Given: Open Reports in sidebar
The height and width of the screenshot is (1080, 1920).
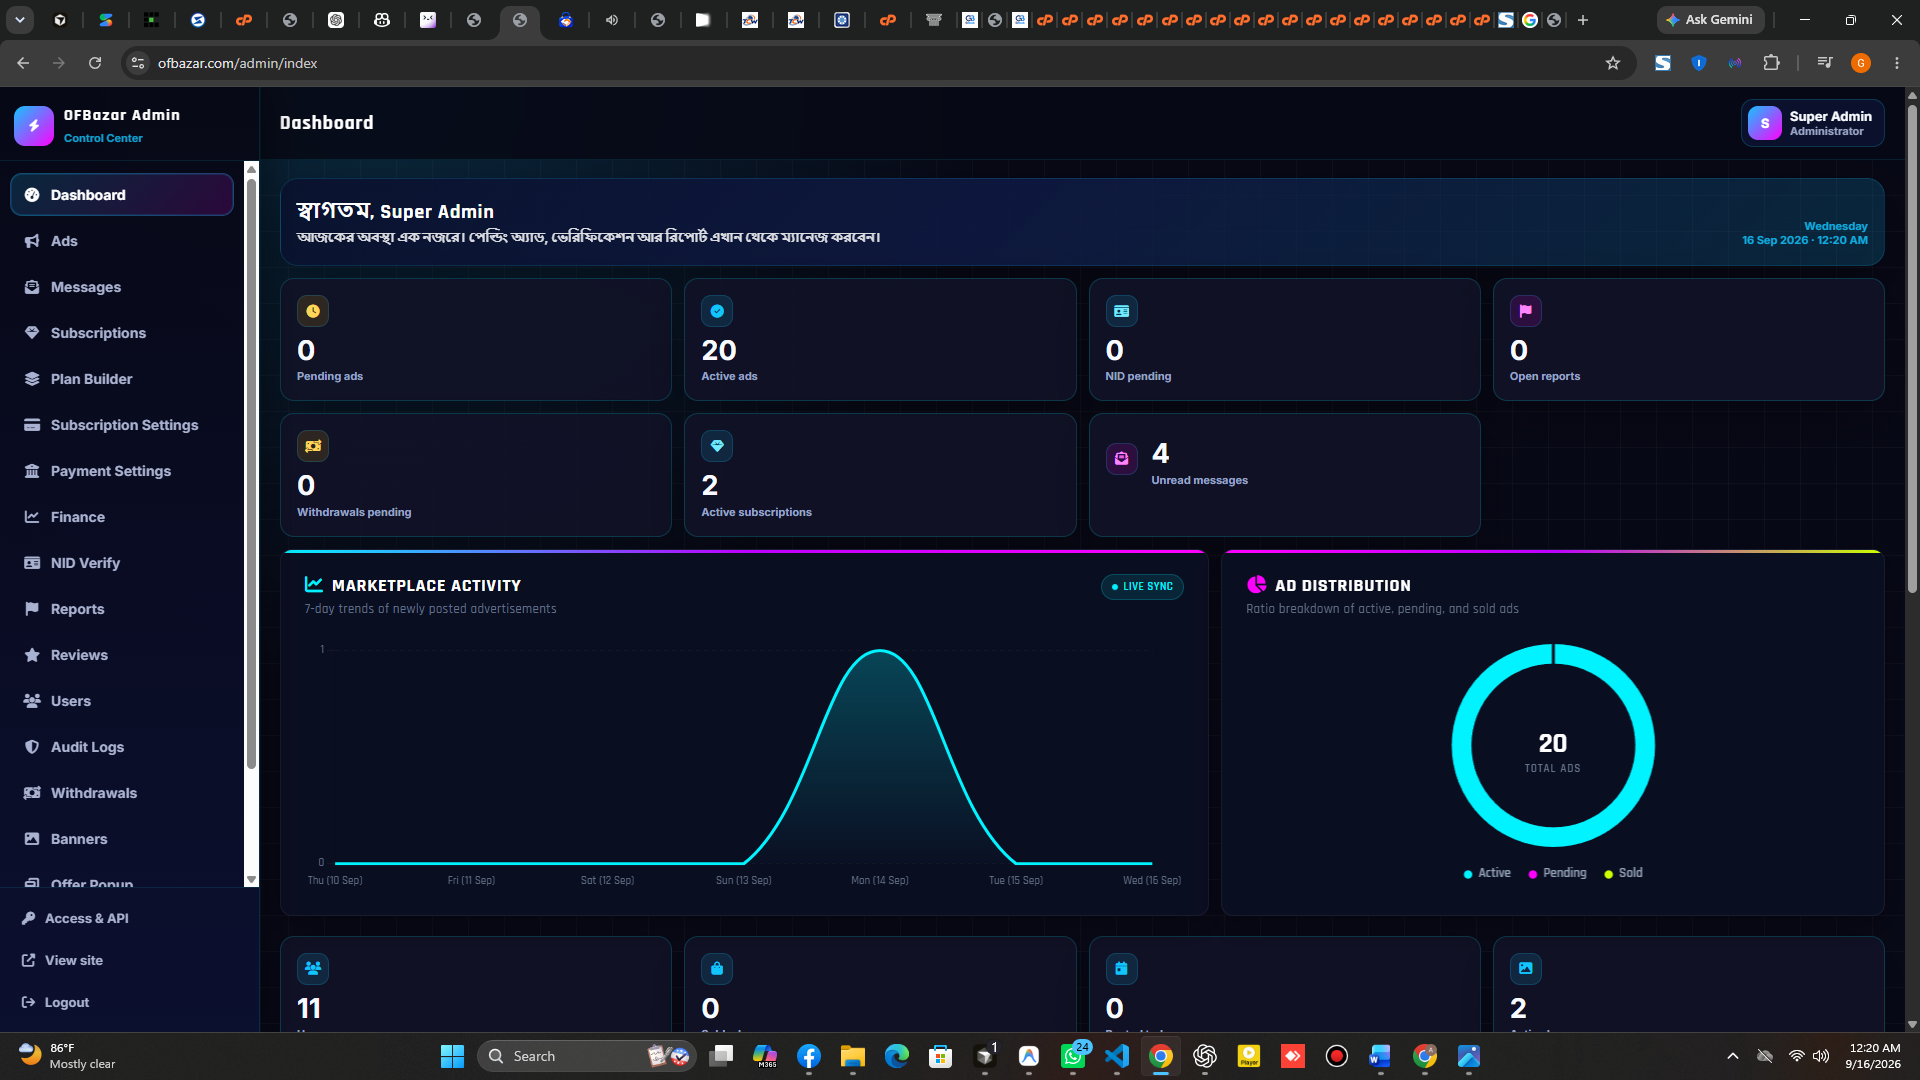Looking at the screenshot, I should (x=122, y=609).
